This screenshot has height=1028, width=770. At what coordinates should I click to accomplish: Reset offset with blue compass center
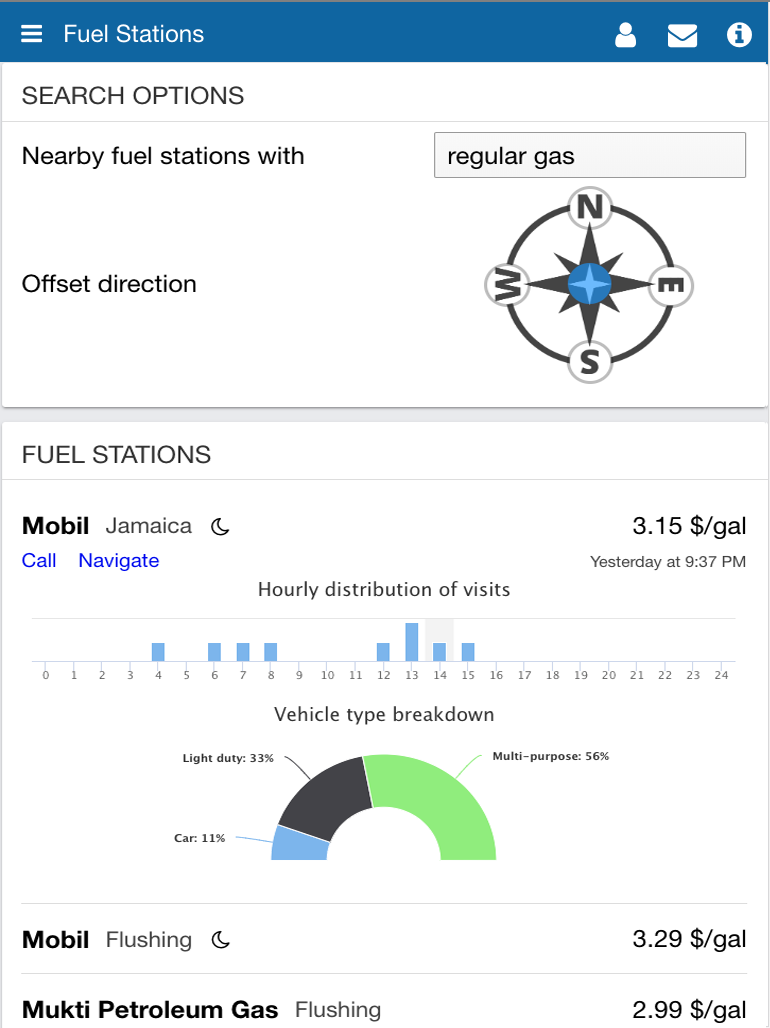[589, 285]
